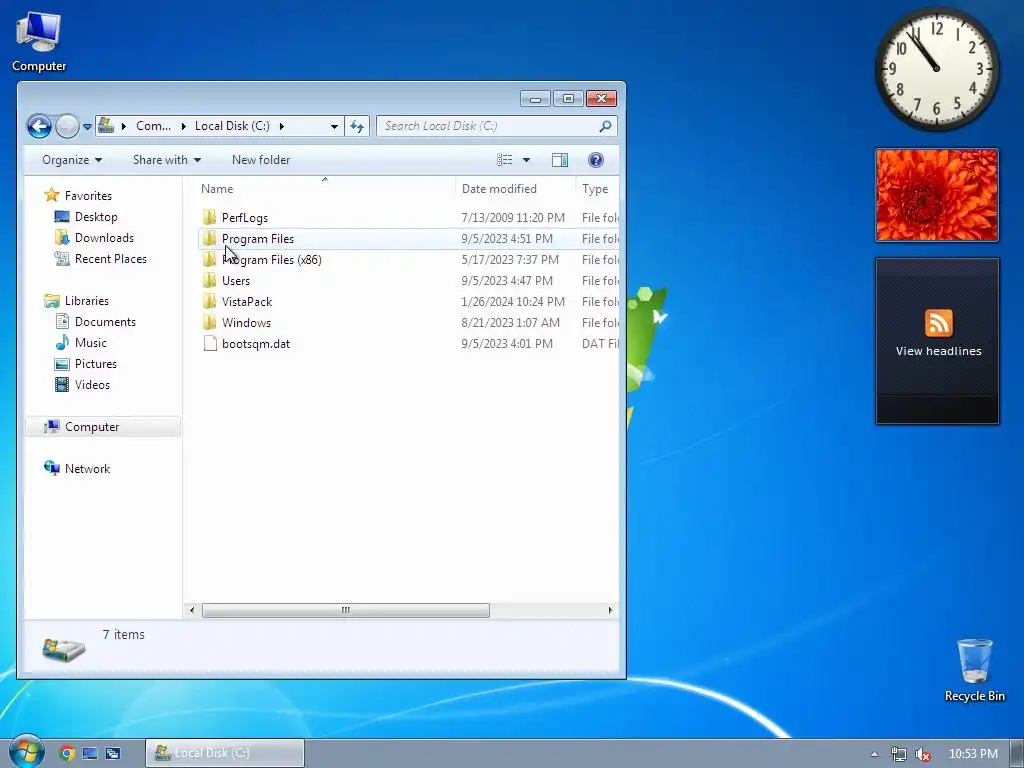Click the horizontal scrollbar thumb
Screen dimensions: 1024x768
pos(345,610)
